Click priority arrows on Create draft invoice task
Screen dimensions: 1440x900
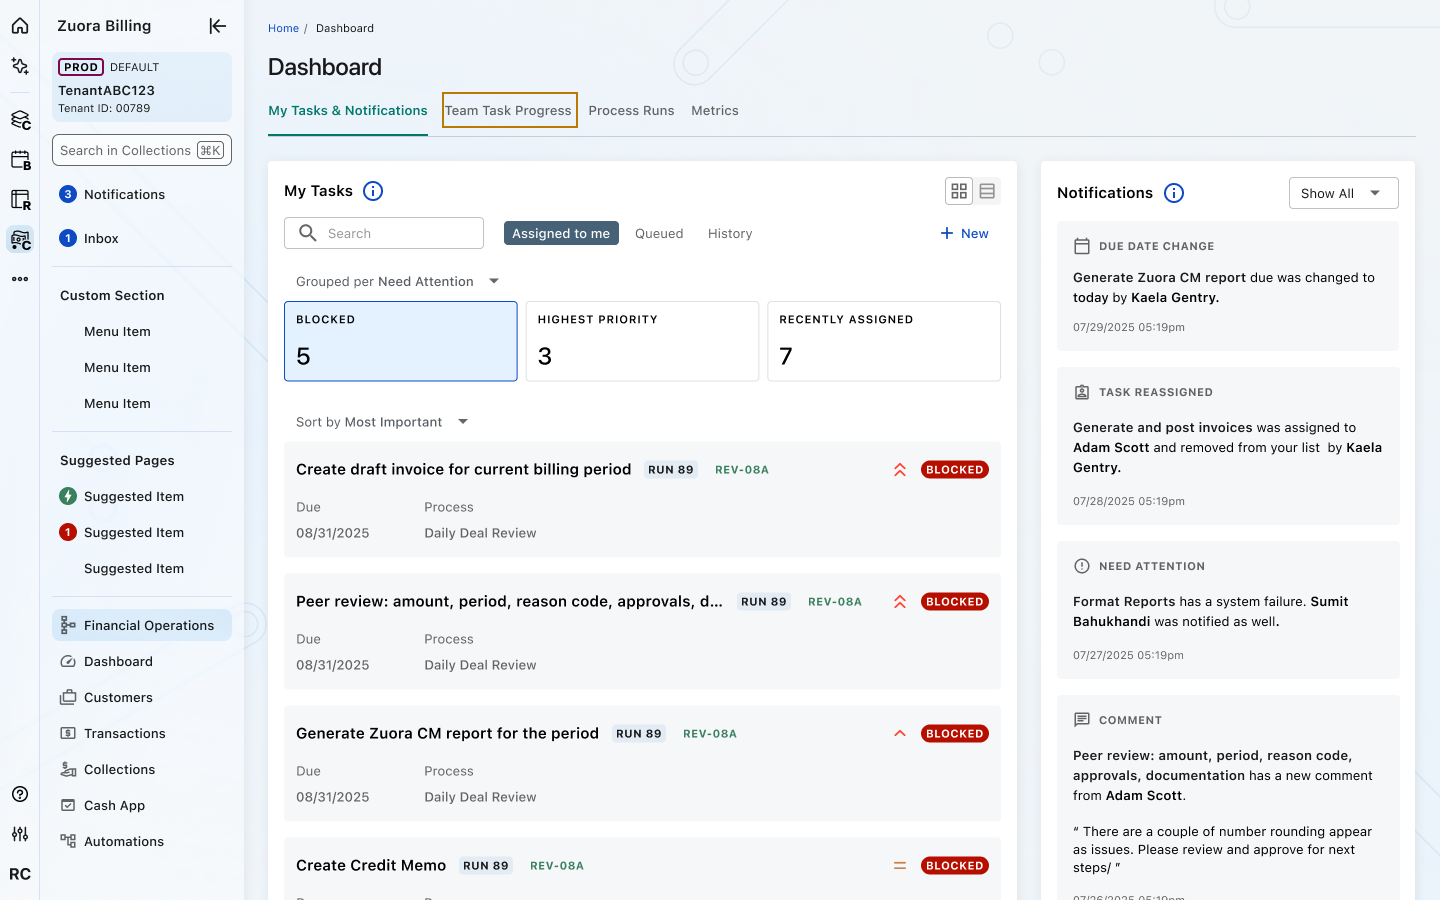point(900,470)
